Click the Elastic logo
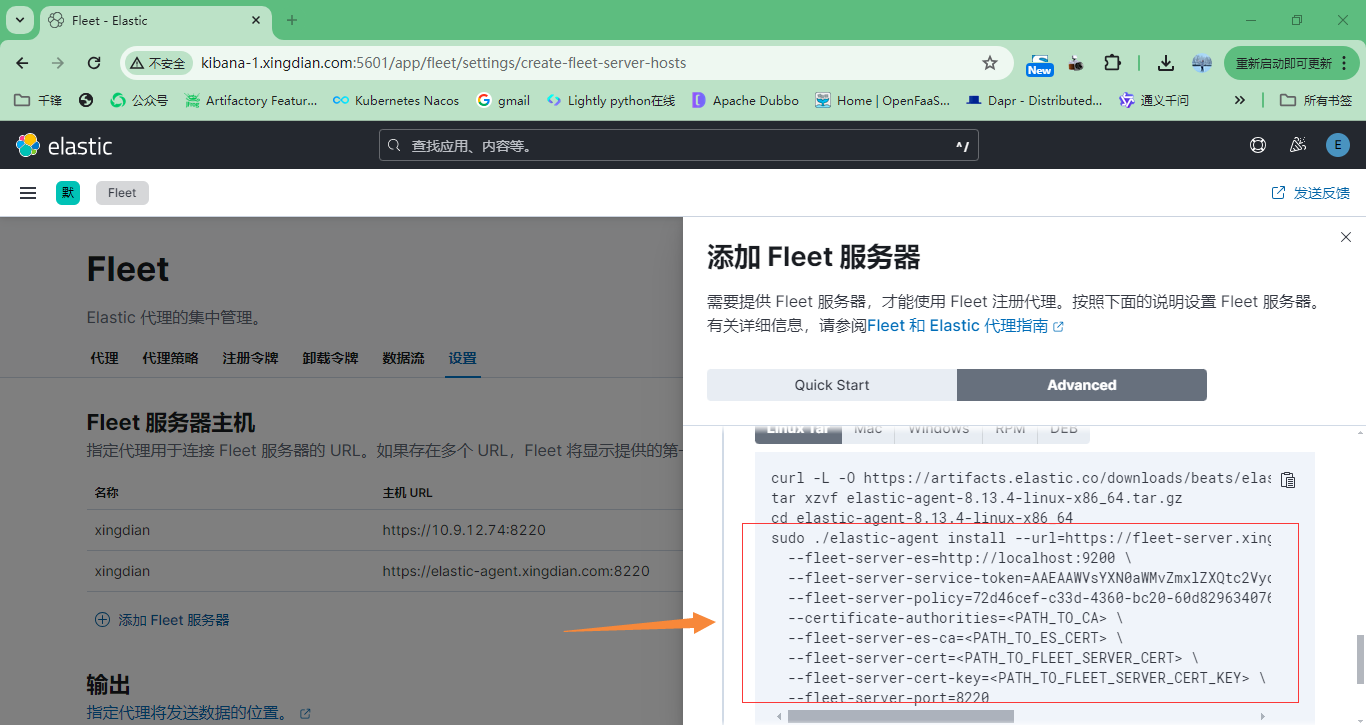The width and height of the screenshot is (1366, 725). click(x=64, y=146)
